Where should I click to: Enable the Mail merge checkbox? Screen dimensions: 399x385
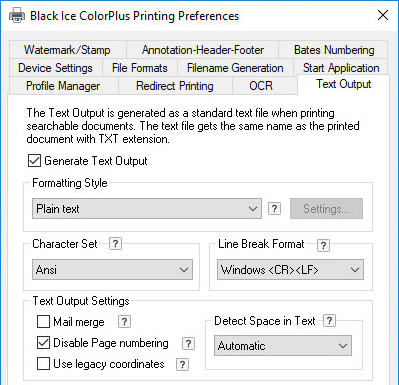point(43,322)
